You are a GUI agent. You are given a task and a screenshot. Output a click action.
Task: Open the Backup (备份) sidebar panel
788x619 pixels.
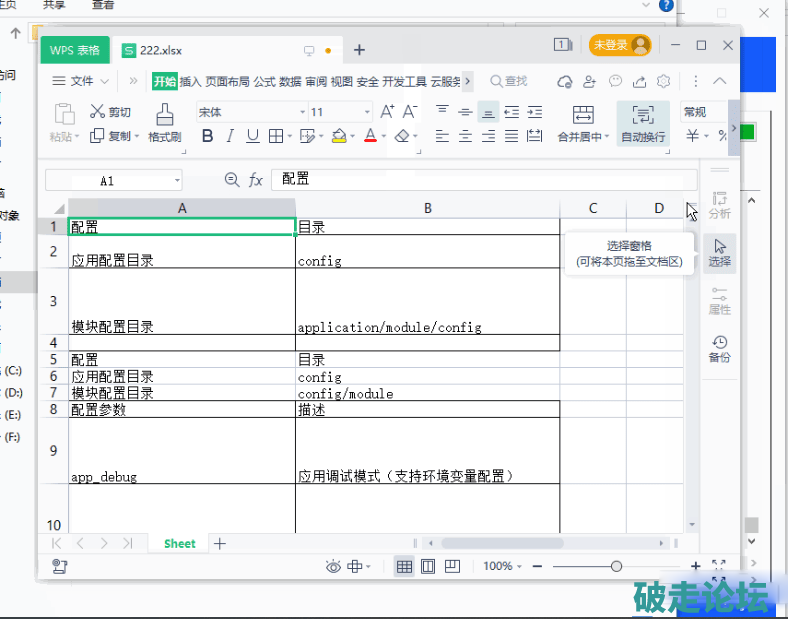pos(719,347)
